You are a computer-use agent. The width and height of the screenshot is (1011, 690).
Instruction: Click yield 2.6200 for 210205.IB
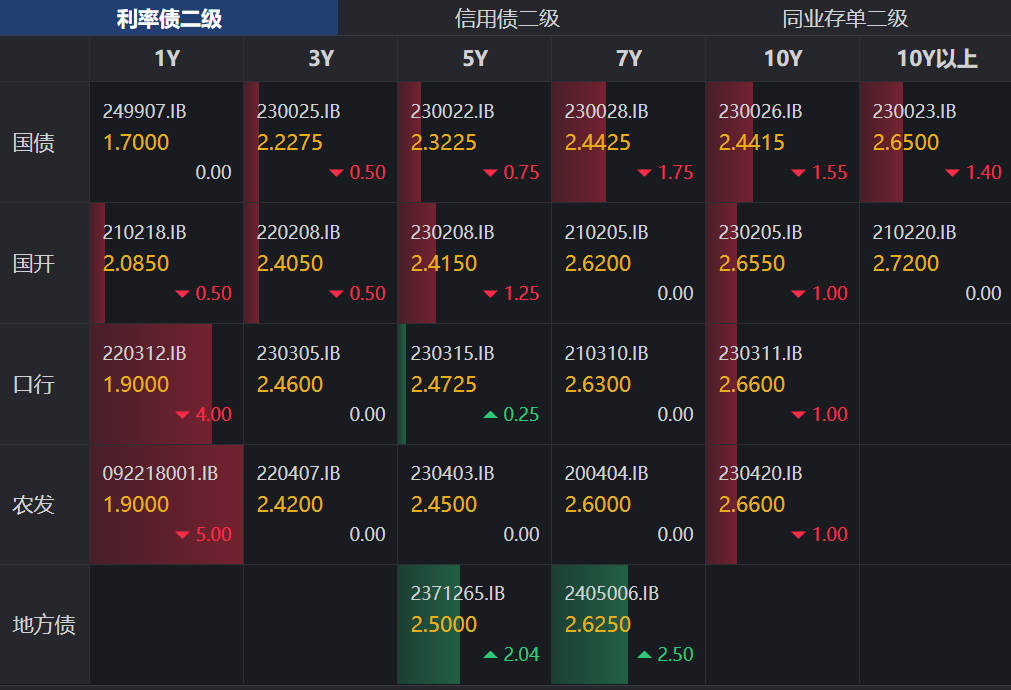click(597, 264)
